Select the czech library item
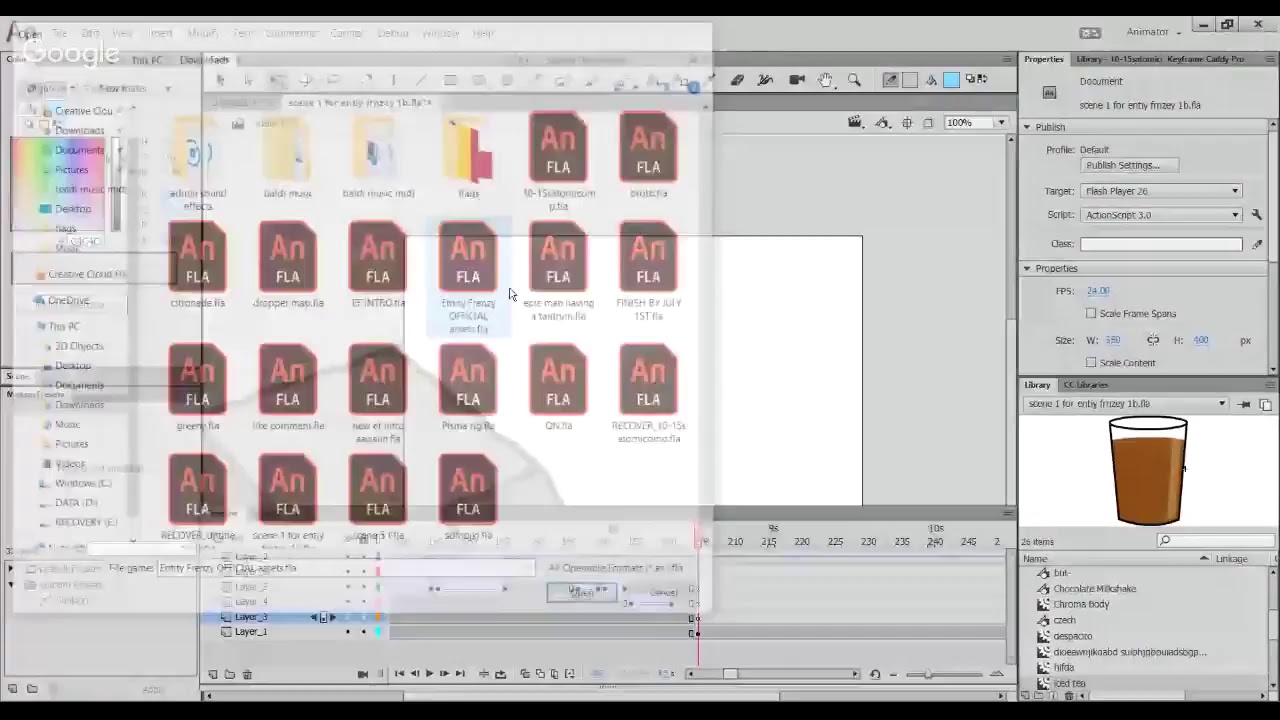 (1064, 620)
